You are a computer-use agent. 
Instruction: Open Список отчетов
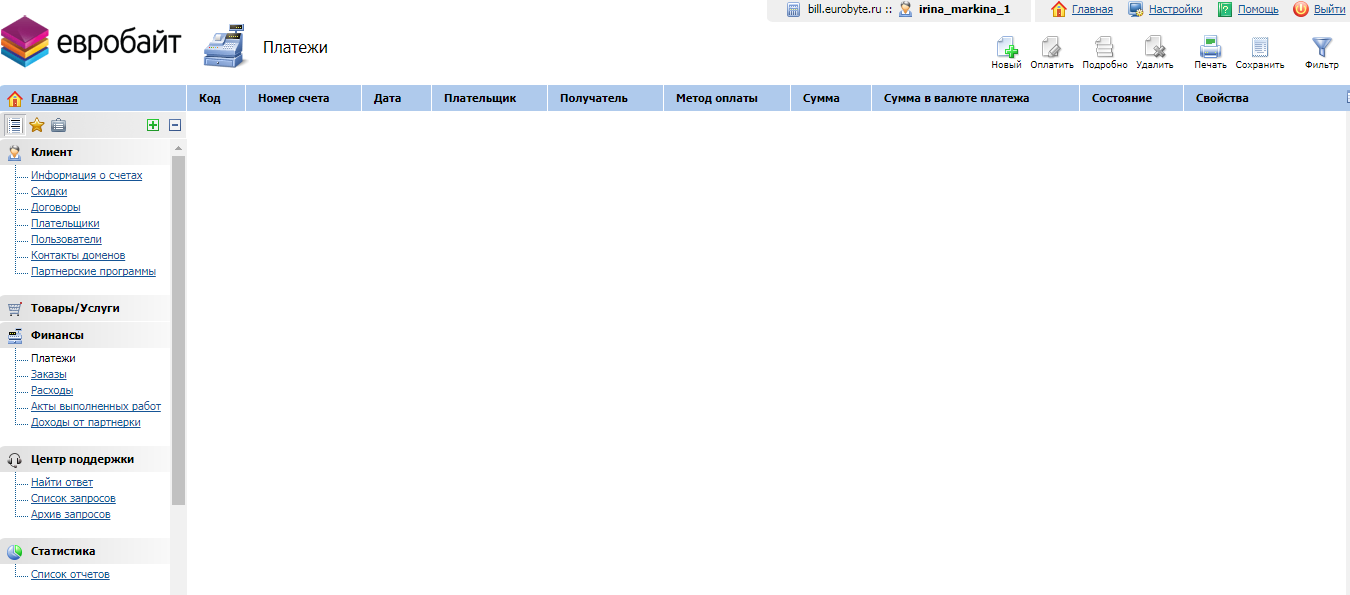click(x=70, y=574)
